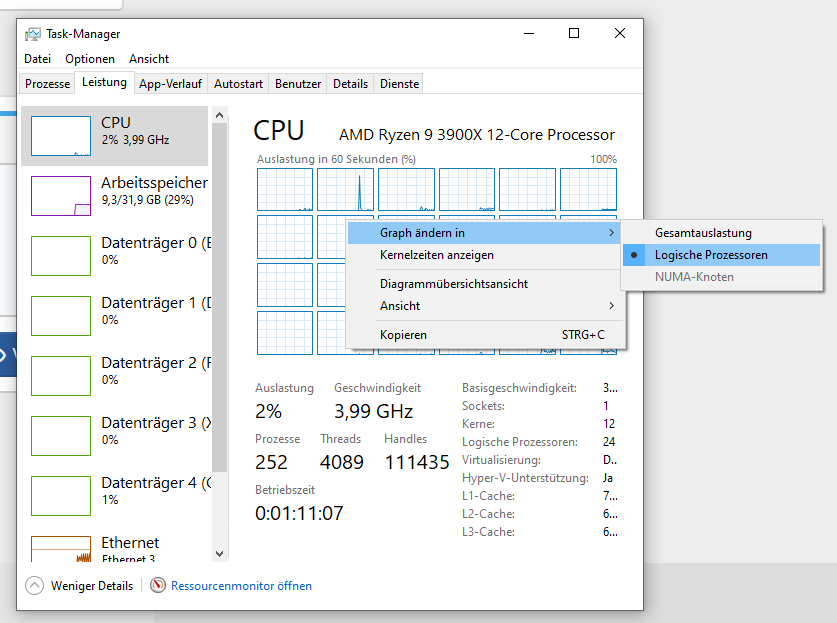Switch to the App-Verlauf tab
Screen dimensions: 837x623
pyautogui.click(x=170, y=84)
